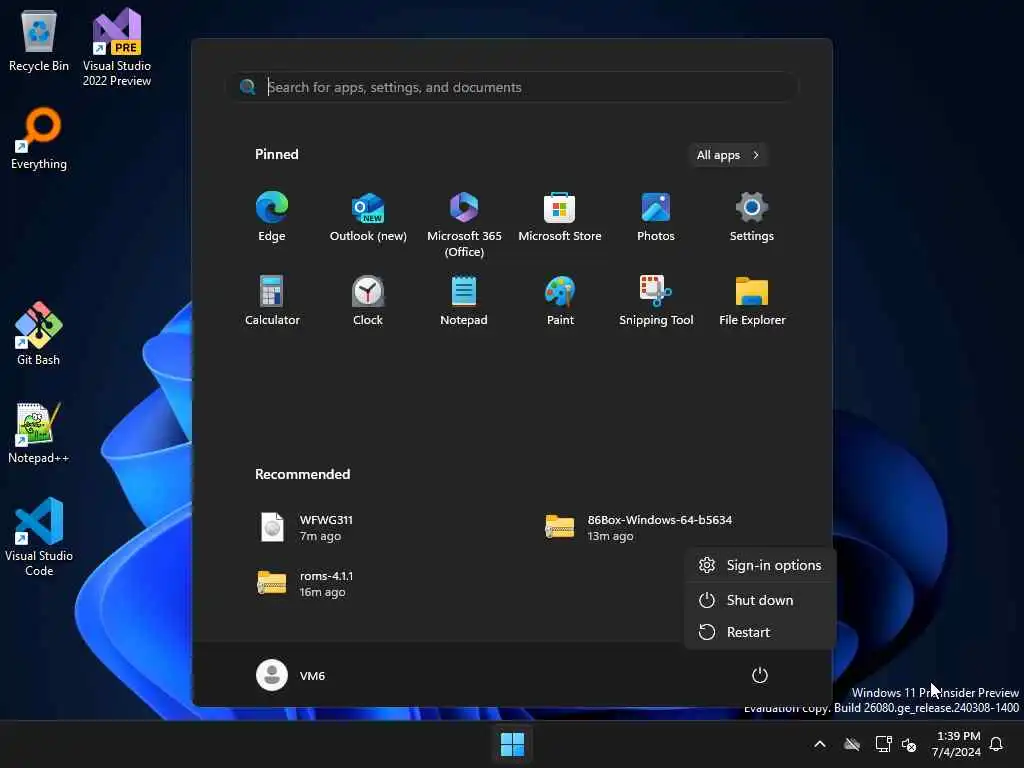Open the taskbar clock showing 1:39 PM
Screen dimensions: 1024x768
(956, 744)
